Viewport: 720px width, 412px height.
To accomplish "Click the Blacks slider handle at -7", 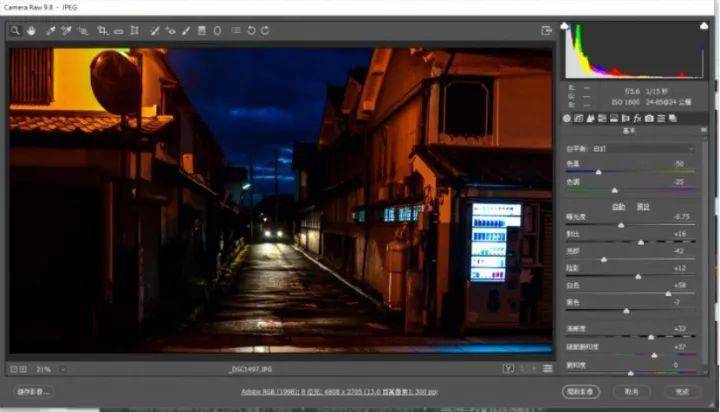I will (626, 311).
